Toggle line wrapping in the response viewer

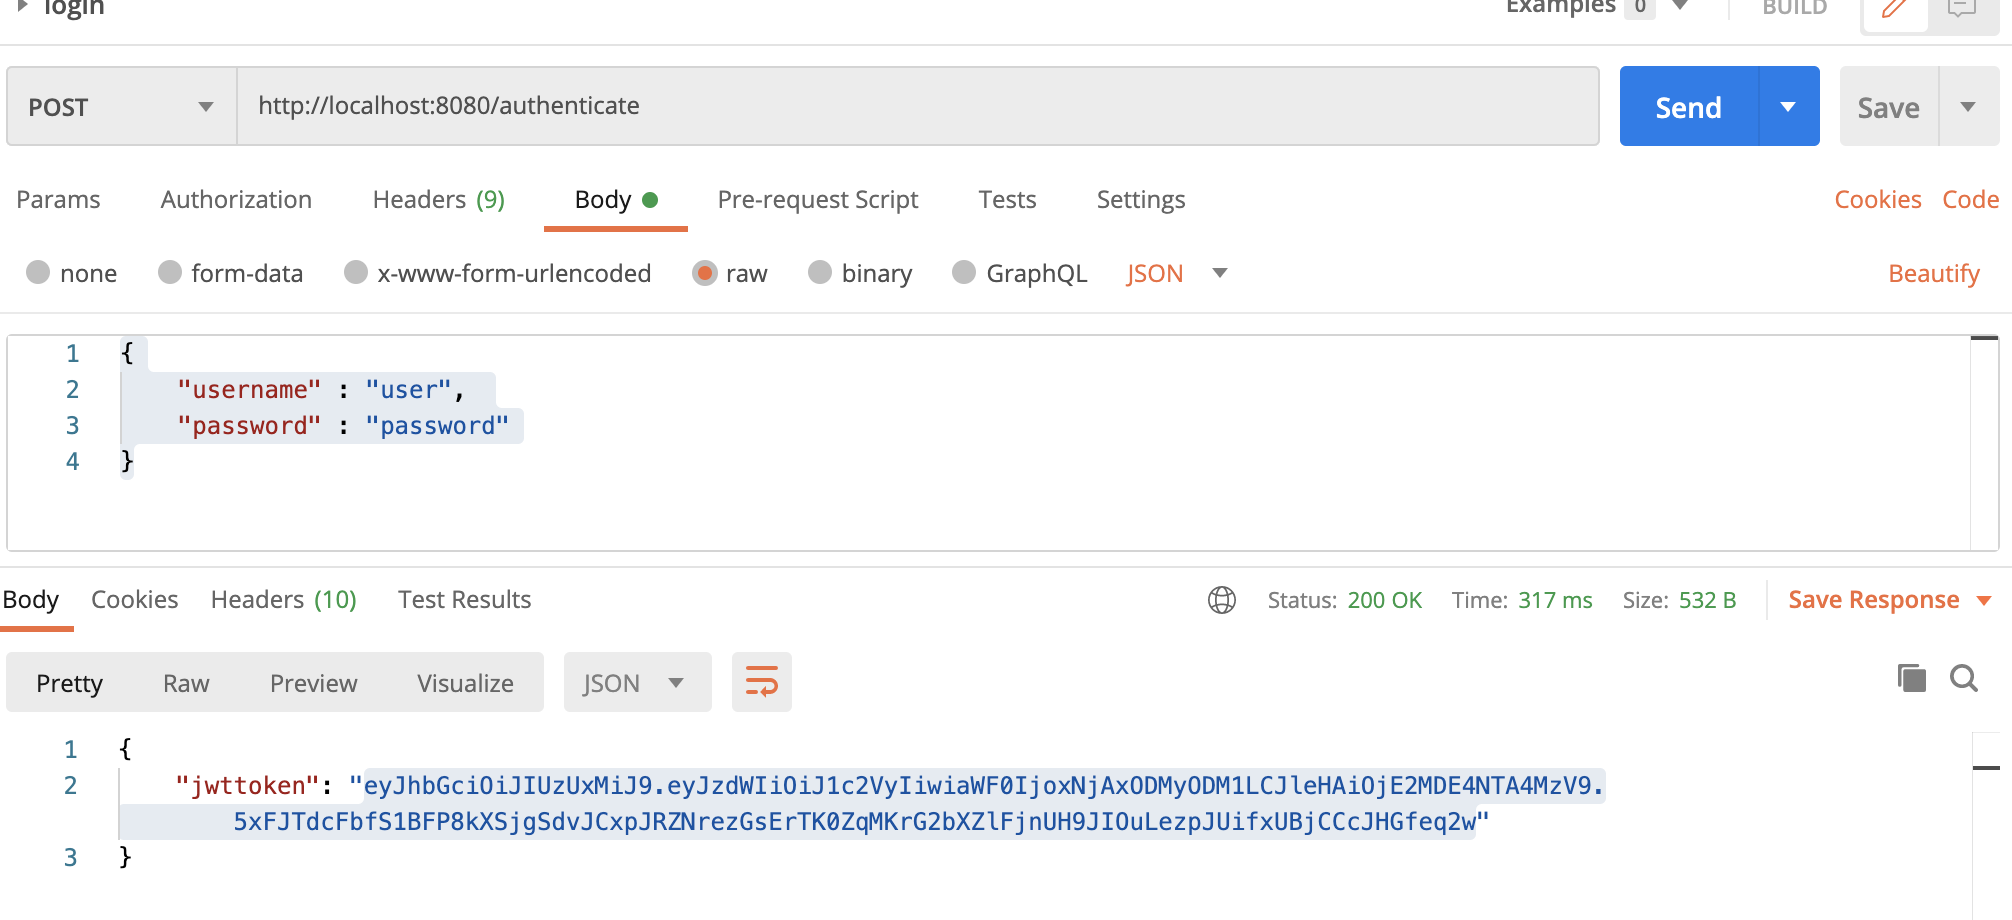tap(761, 682)
